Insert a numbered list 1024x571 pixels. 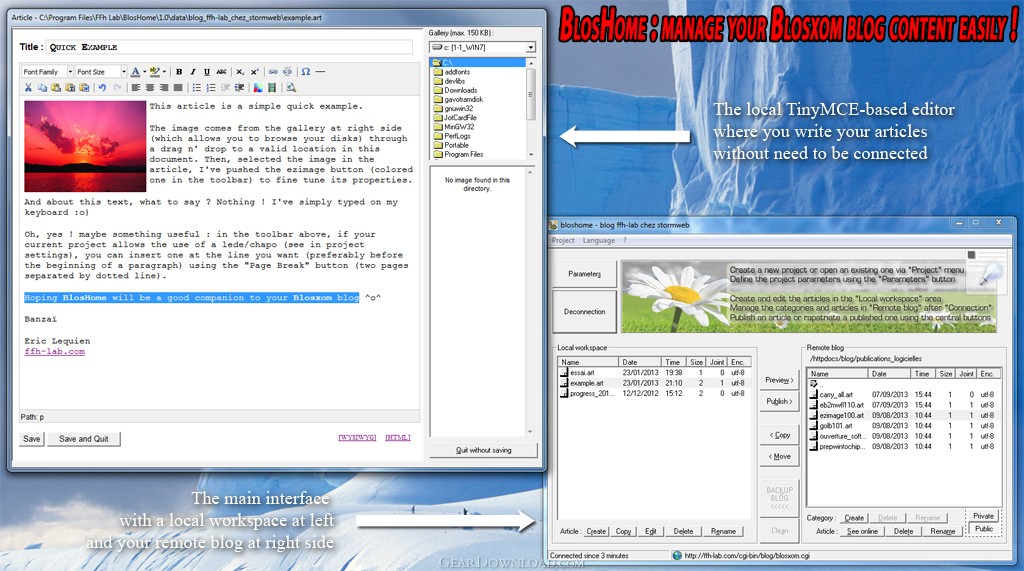211,88
